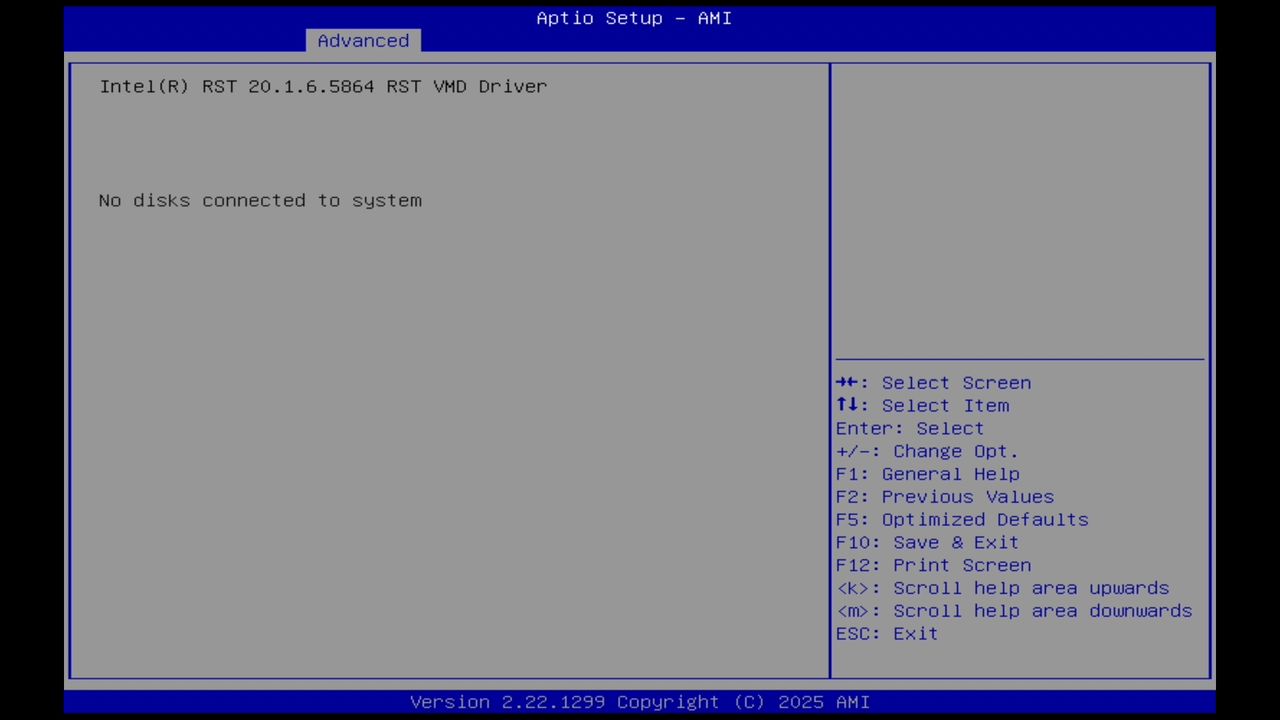The width and height of the screenshot is (1280, 720).
Task: Click the Intel RST VMD Driver title
Action: (x=322, y=86)
